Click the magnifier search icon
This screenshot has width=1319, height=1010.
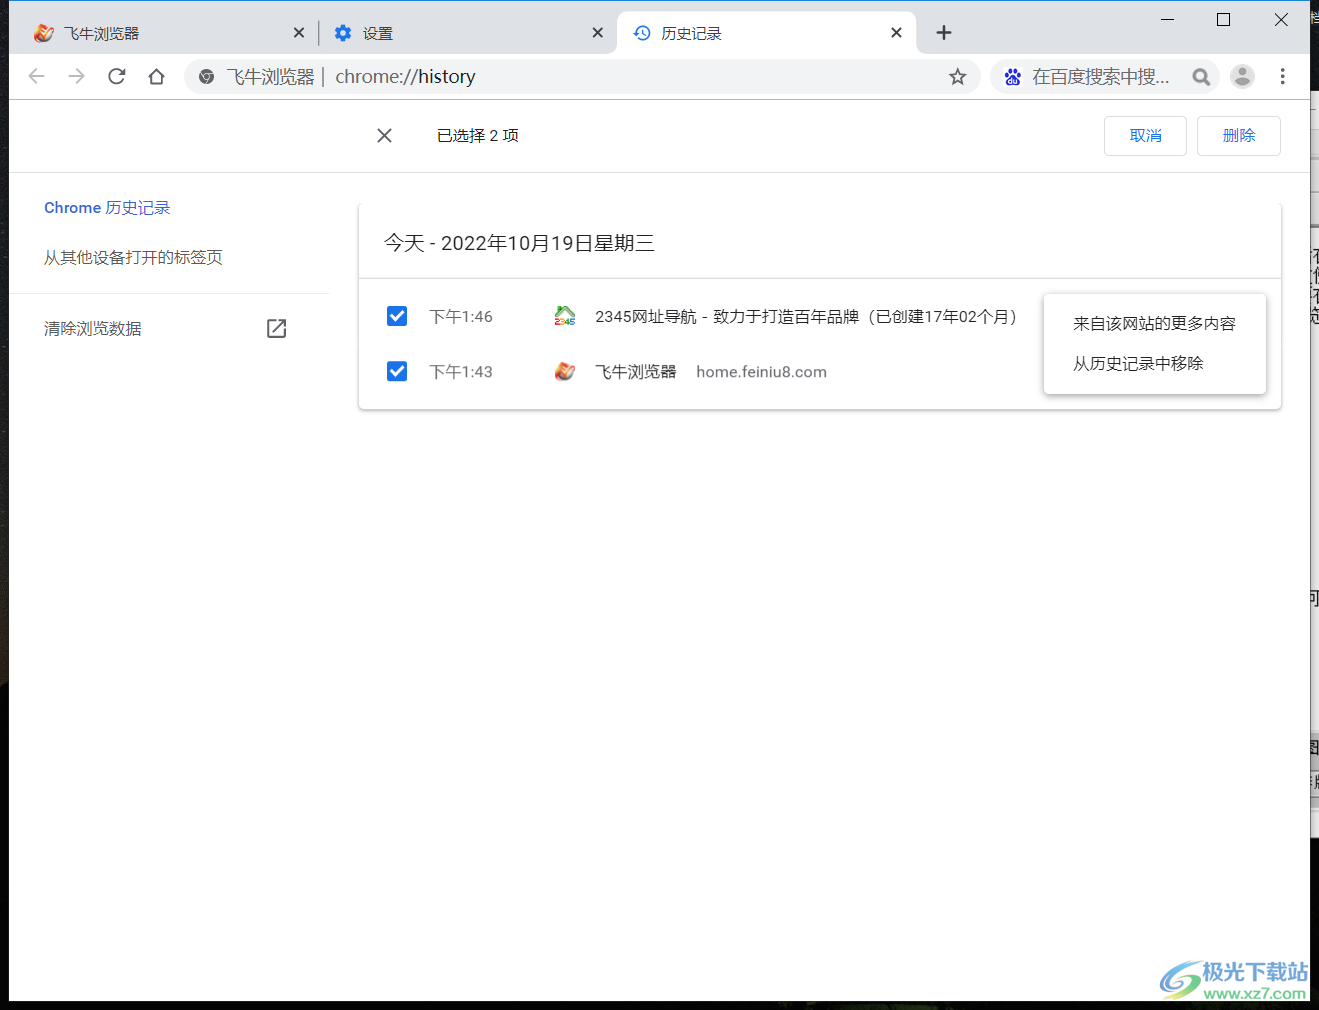[1201, 77]
